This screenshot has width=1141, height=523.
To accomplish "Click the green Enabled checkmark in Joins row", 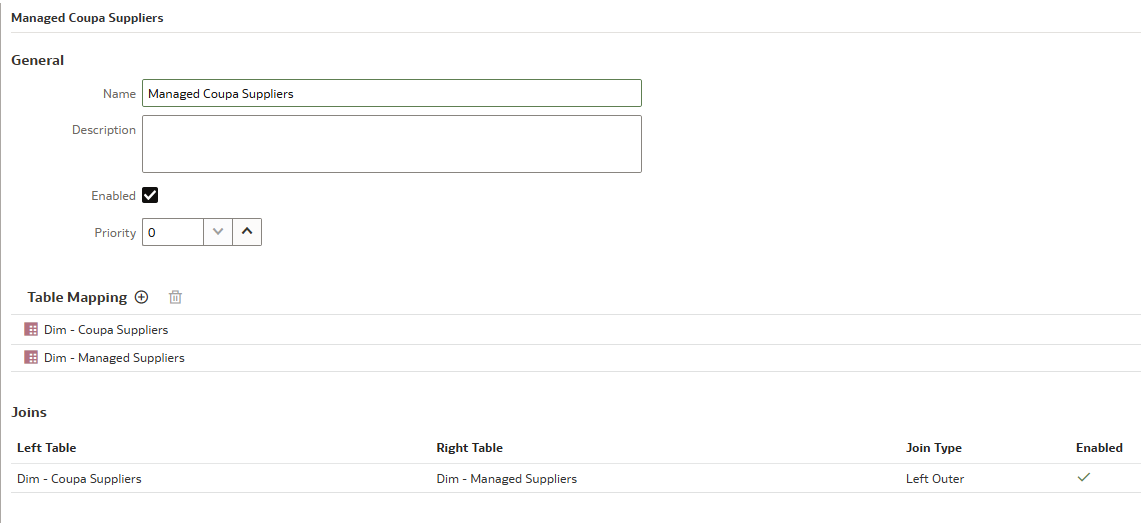I will 1084,477.
